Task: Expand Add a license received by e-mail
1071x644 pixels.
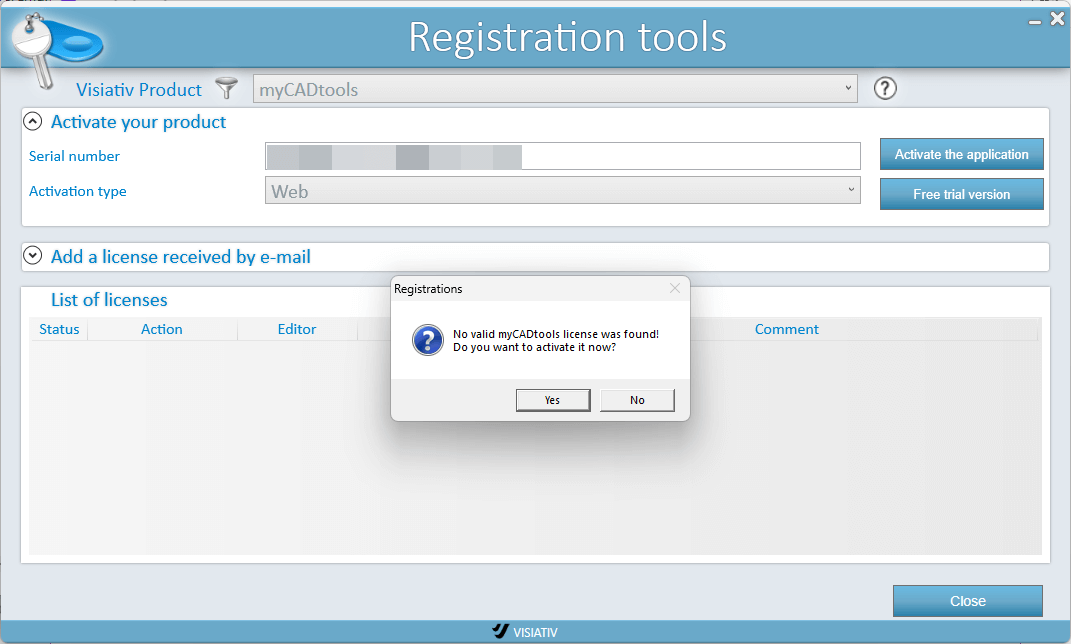Action: coord(33,257)
